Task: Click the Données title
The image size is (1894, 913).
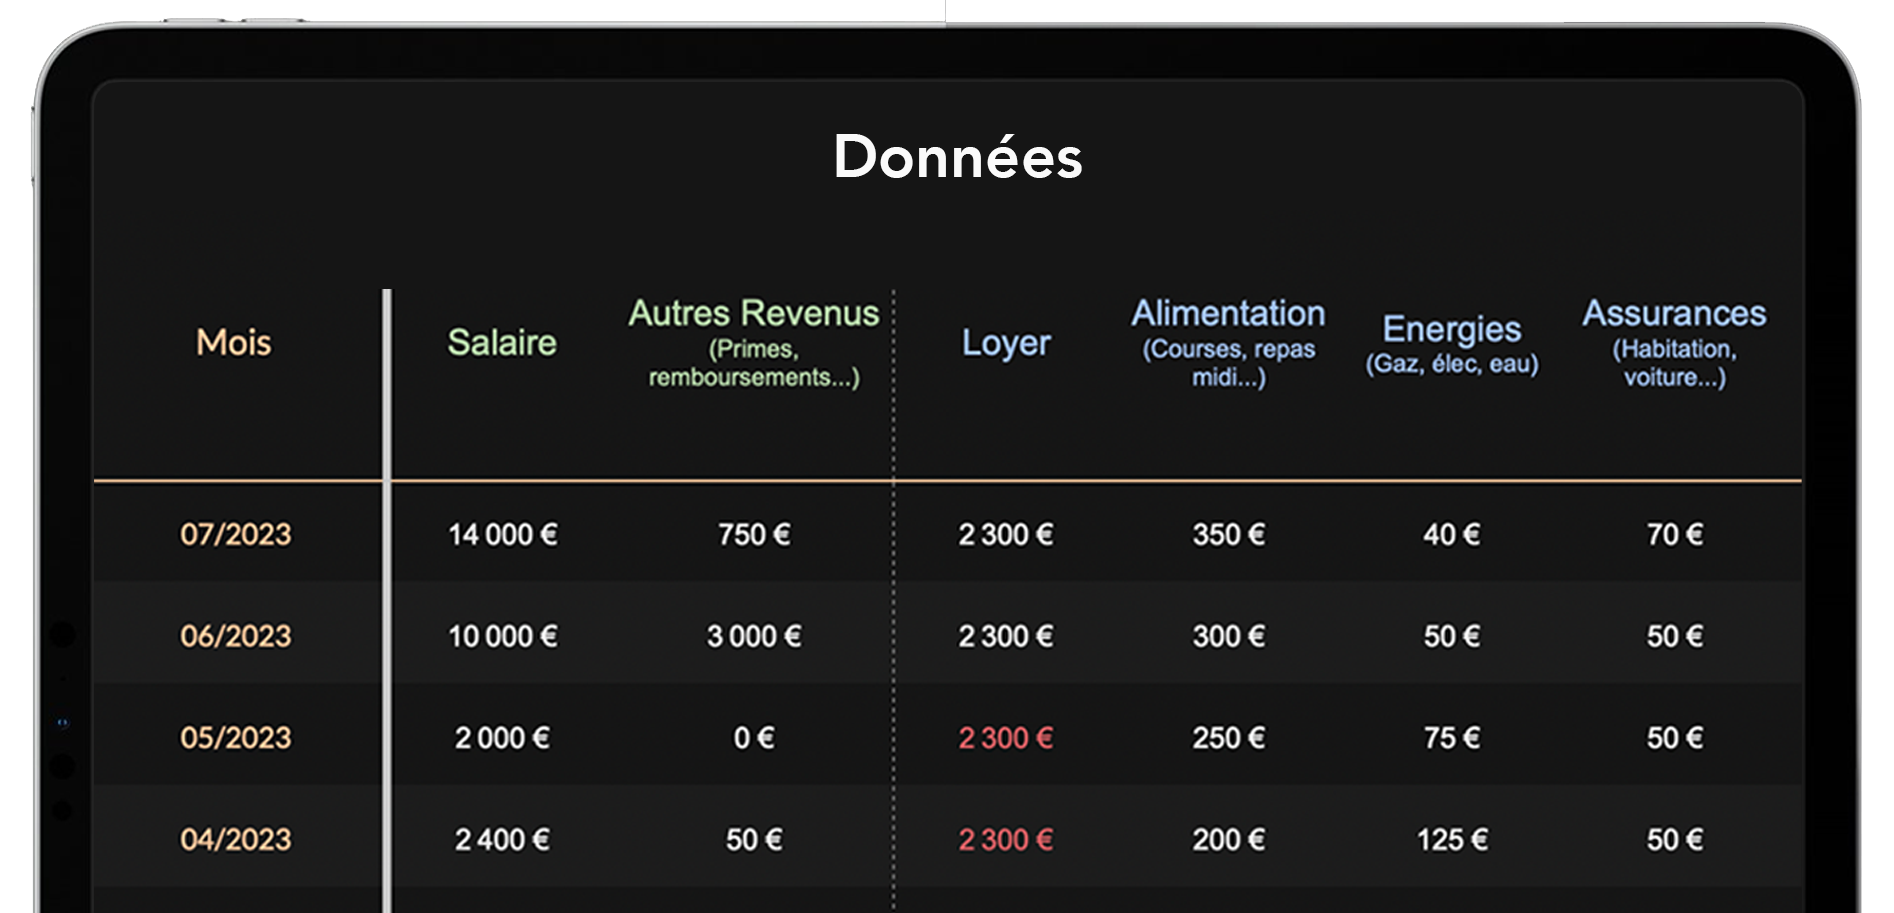Action: (957, 158)
